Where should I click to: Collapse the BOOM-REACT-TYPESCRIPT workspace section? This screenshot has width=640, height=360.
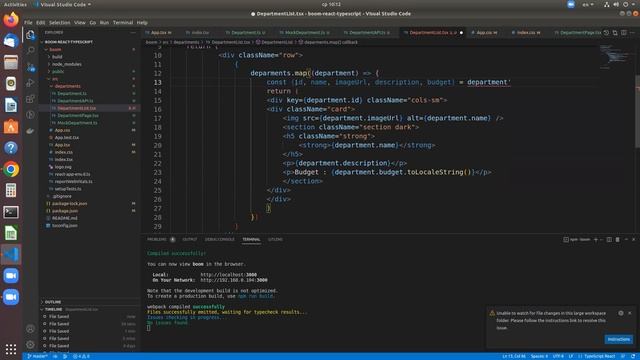tap(69, 42)
